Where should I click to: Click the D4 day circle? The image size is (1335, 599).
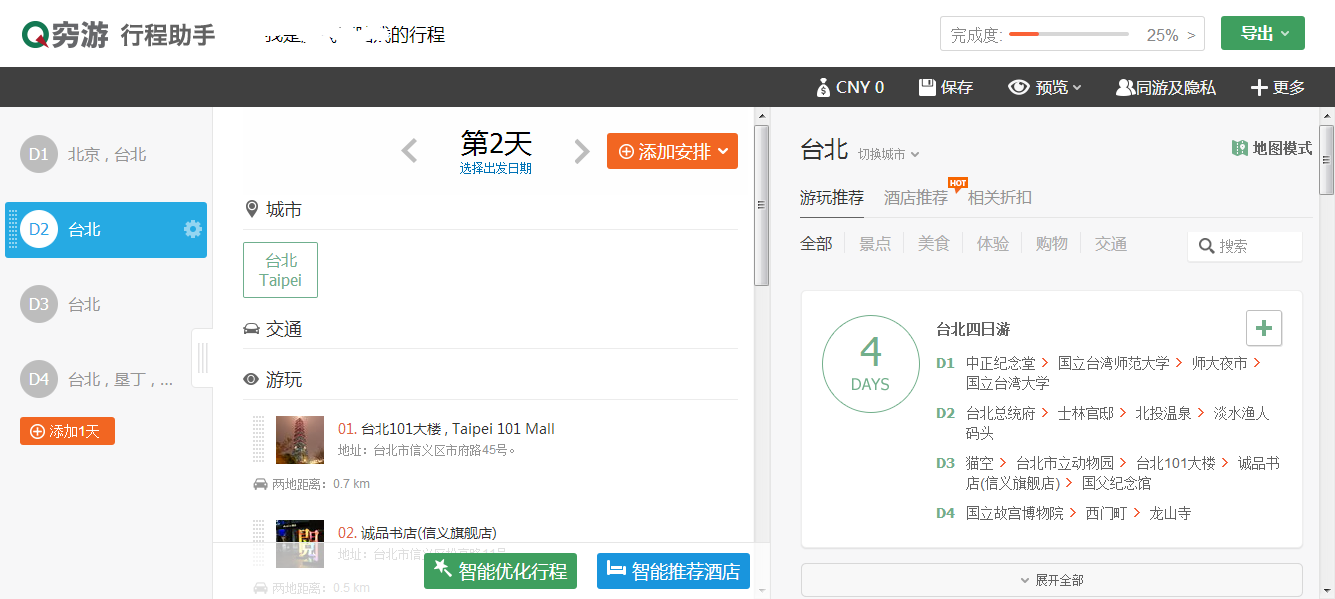pyautogui.click(x=39, y=379)
